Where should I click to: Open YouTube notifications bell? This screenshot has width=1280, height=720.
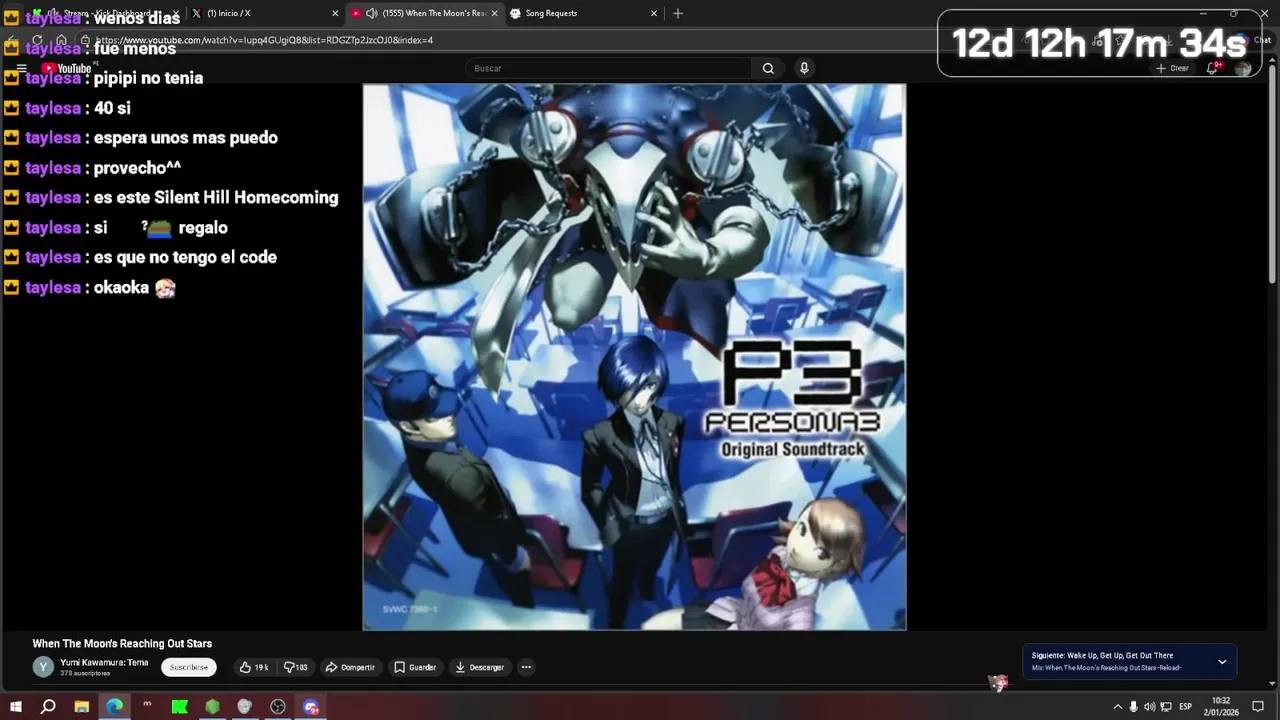[x=1213, y=68]
